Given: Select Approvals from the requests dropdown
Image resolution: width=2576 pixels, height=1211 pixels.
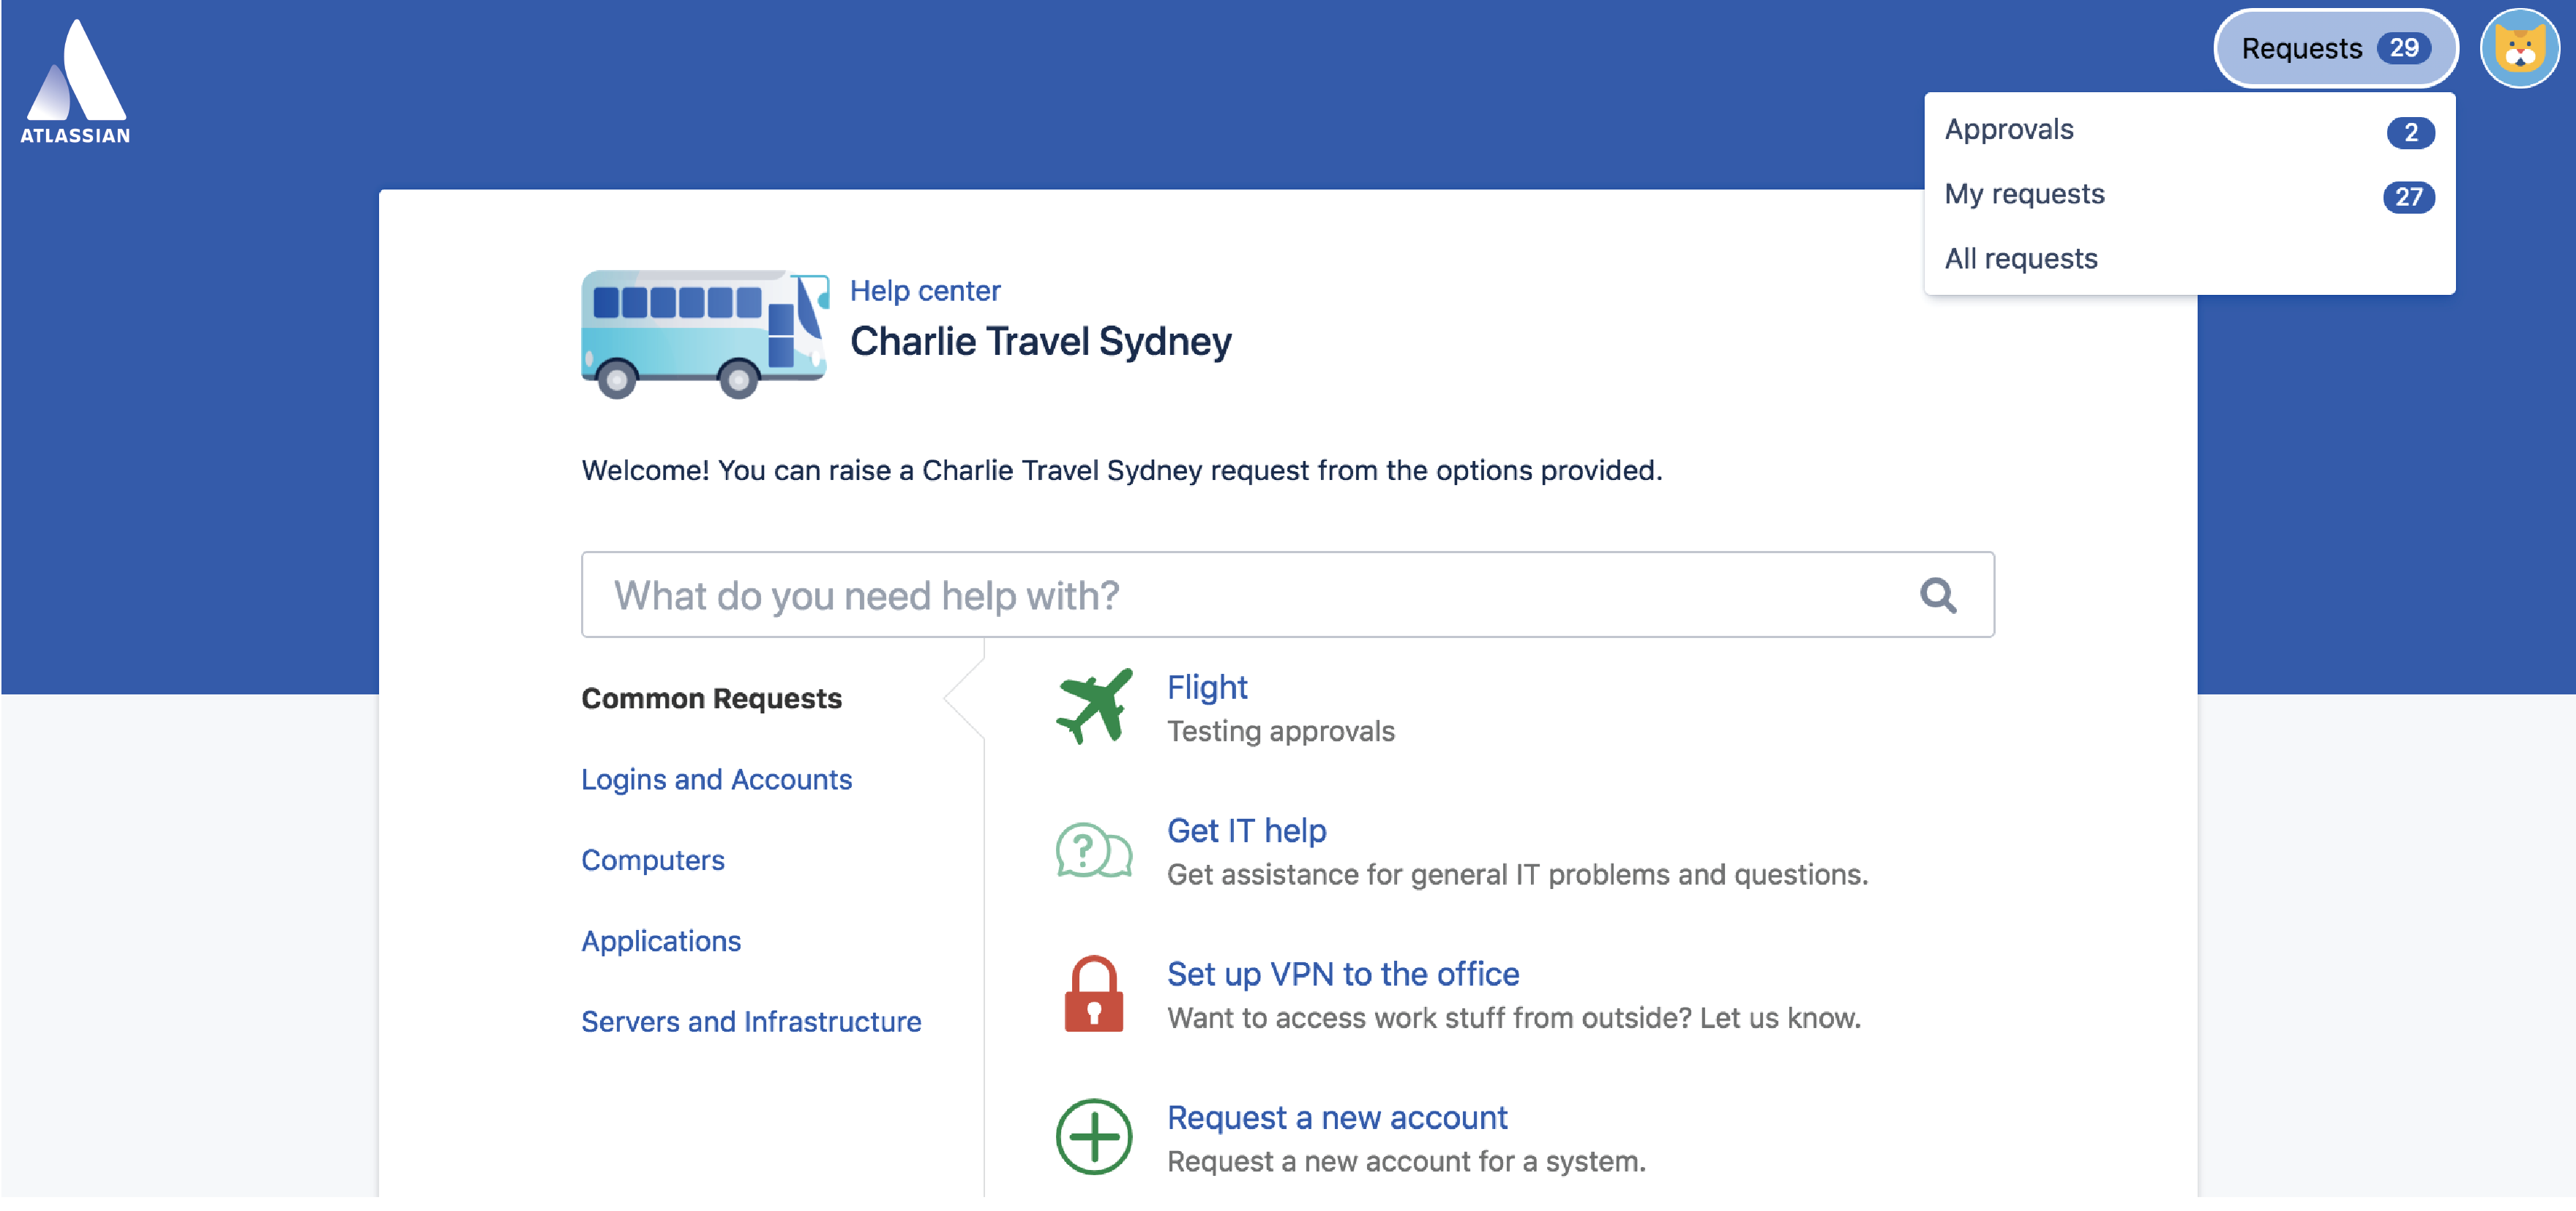Looking at the screenshot, I should [x=2010, y=130].
